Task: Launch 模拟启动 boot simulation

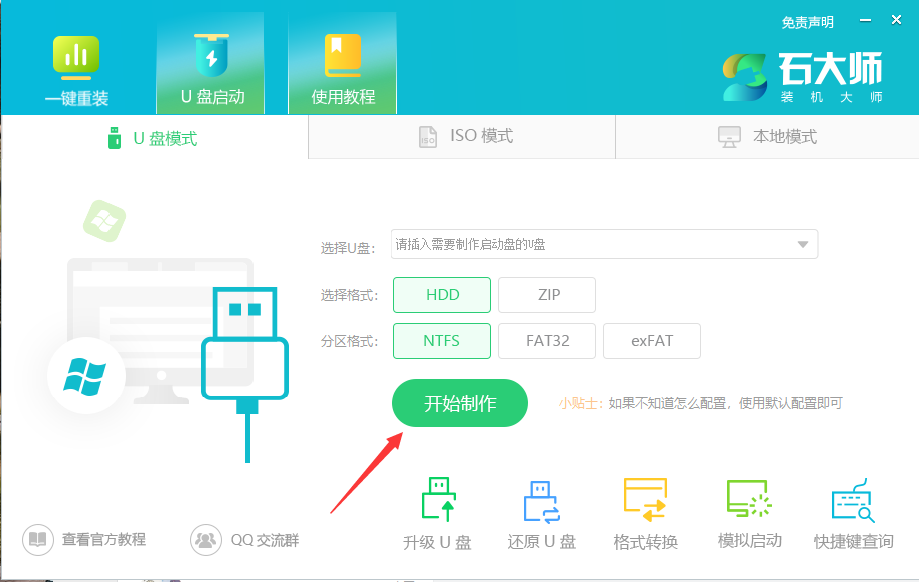Action: click(750, 510)
